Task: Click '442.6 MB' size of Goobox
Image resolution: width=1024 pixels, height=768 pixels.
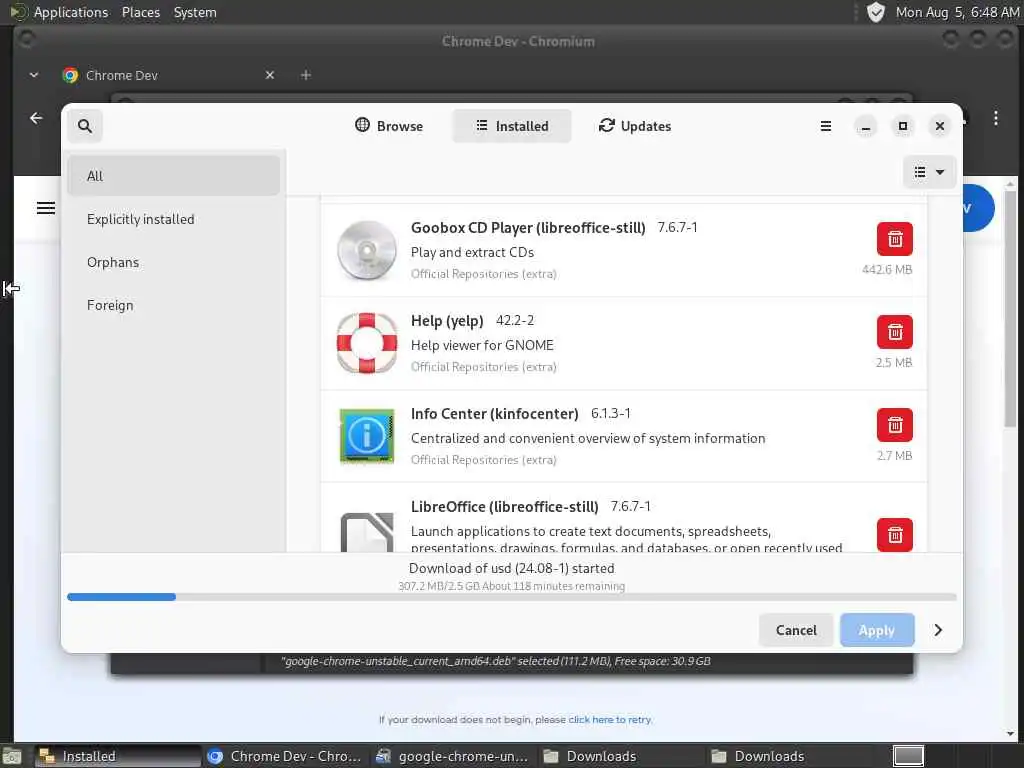Action: point(886,269)
